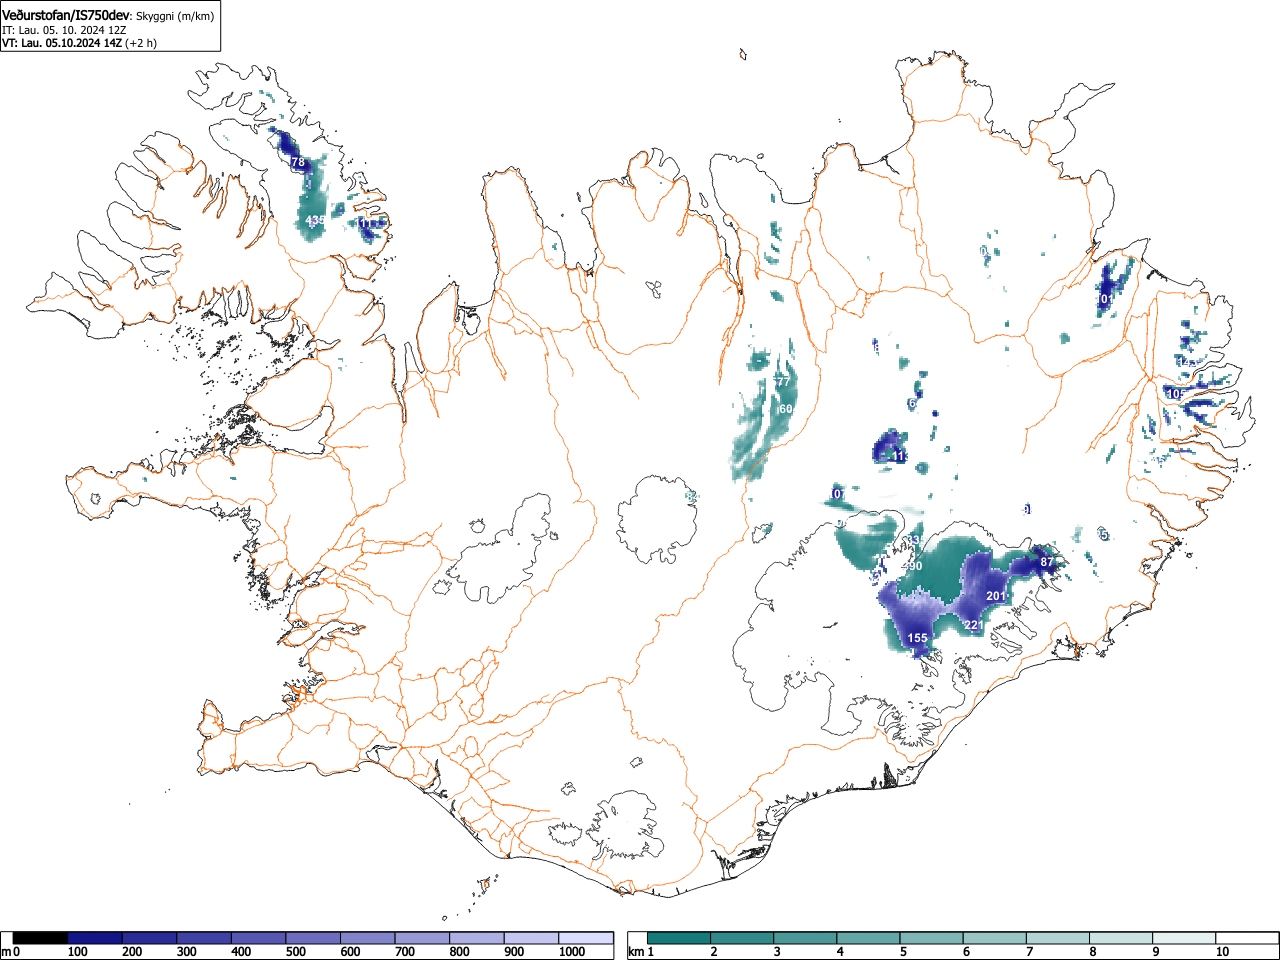Click the 8–9 km legend swatch
This screenshot has height=960, width=1280.
(x=1120, y=938)
